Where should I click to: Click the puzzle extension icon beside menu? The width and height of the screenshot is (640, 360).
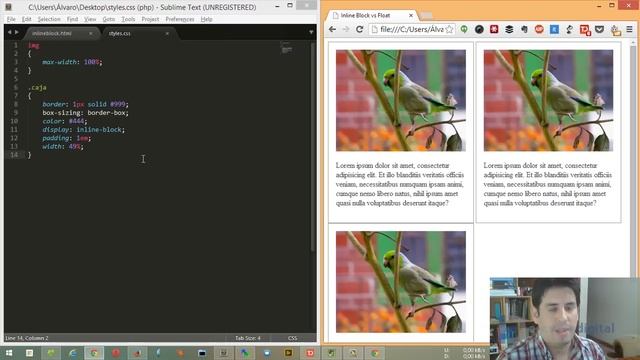(615, 30)
